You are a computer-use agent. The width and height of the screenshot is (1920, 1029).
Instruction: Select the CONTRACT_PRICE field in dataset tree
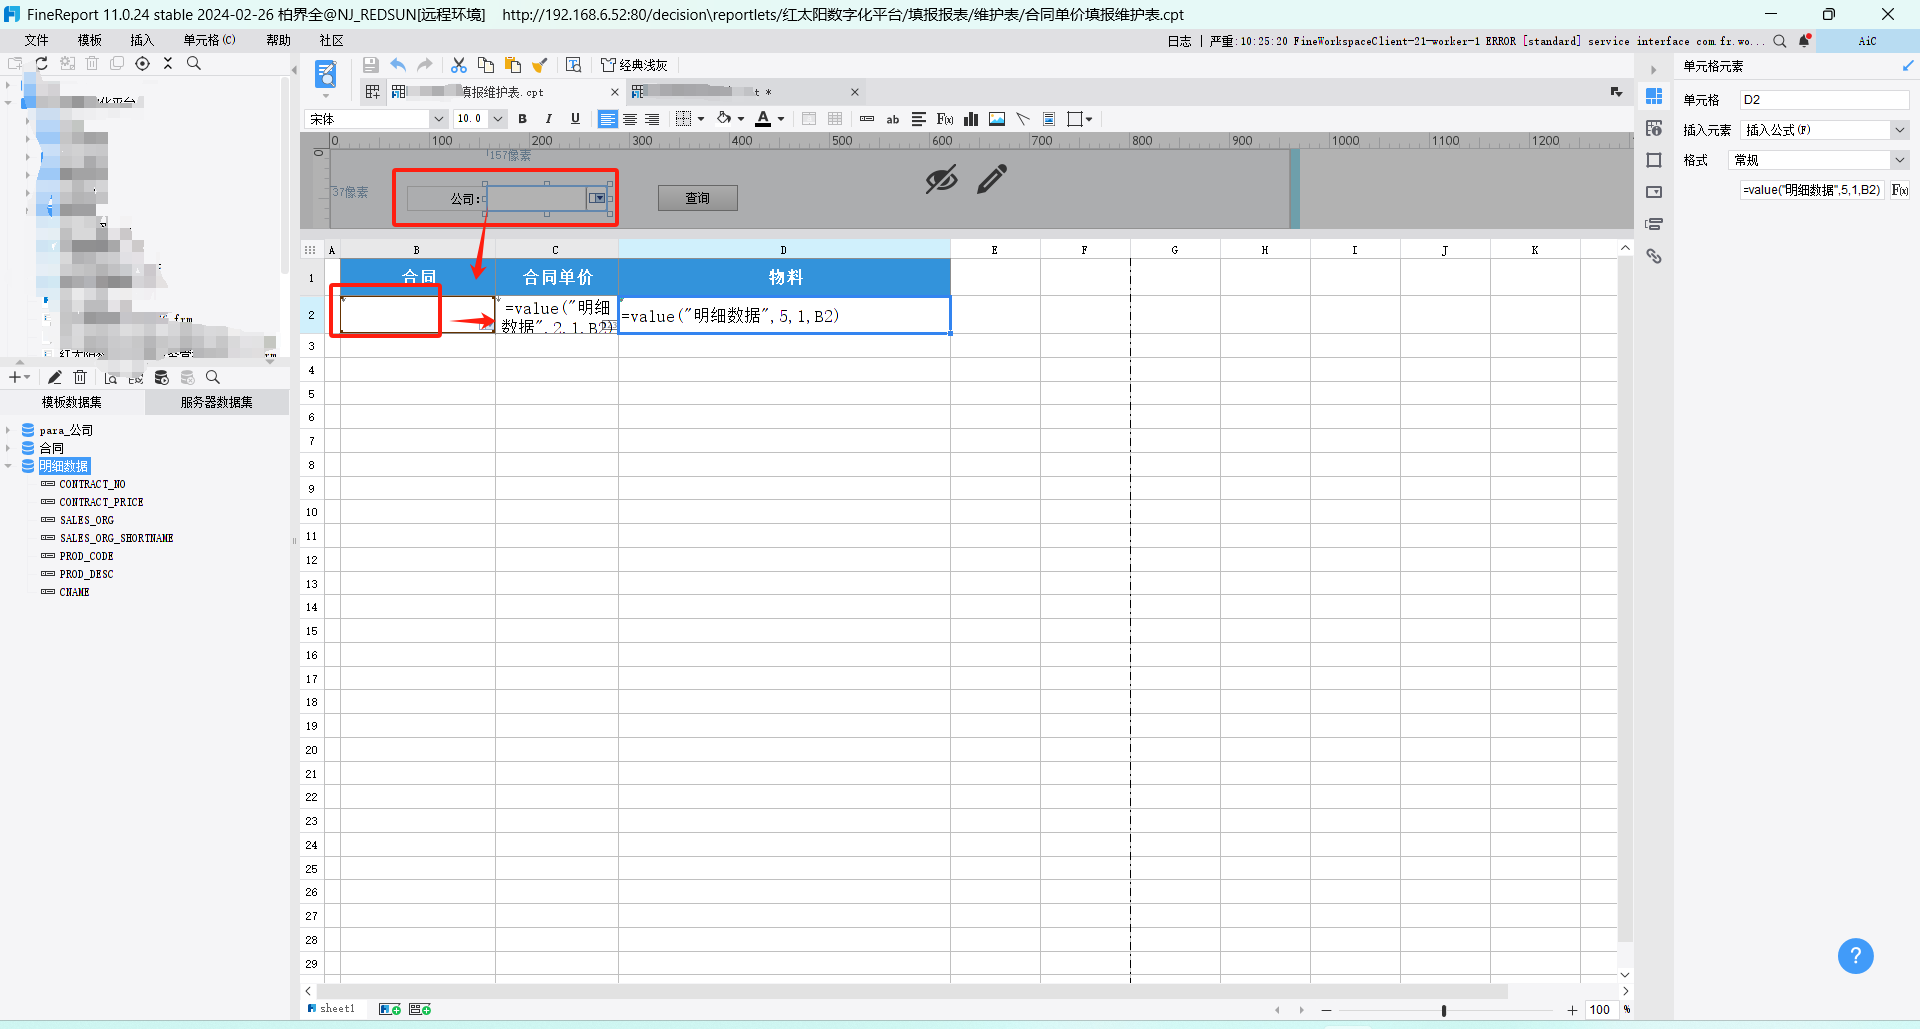[101, 502]
